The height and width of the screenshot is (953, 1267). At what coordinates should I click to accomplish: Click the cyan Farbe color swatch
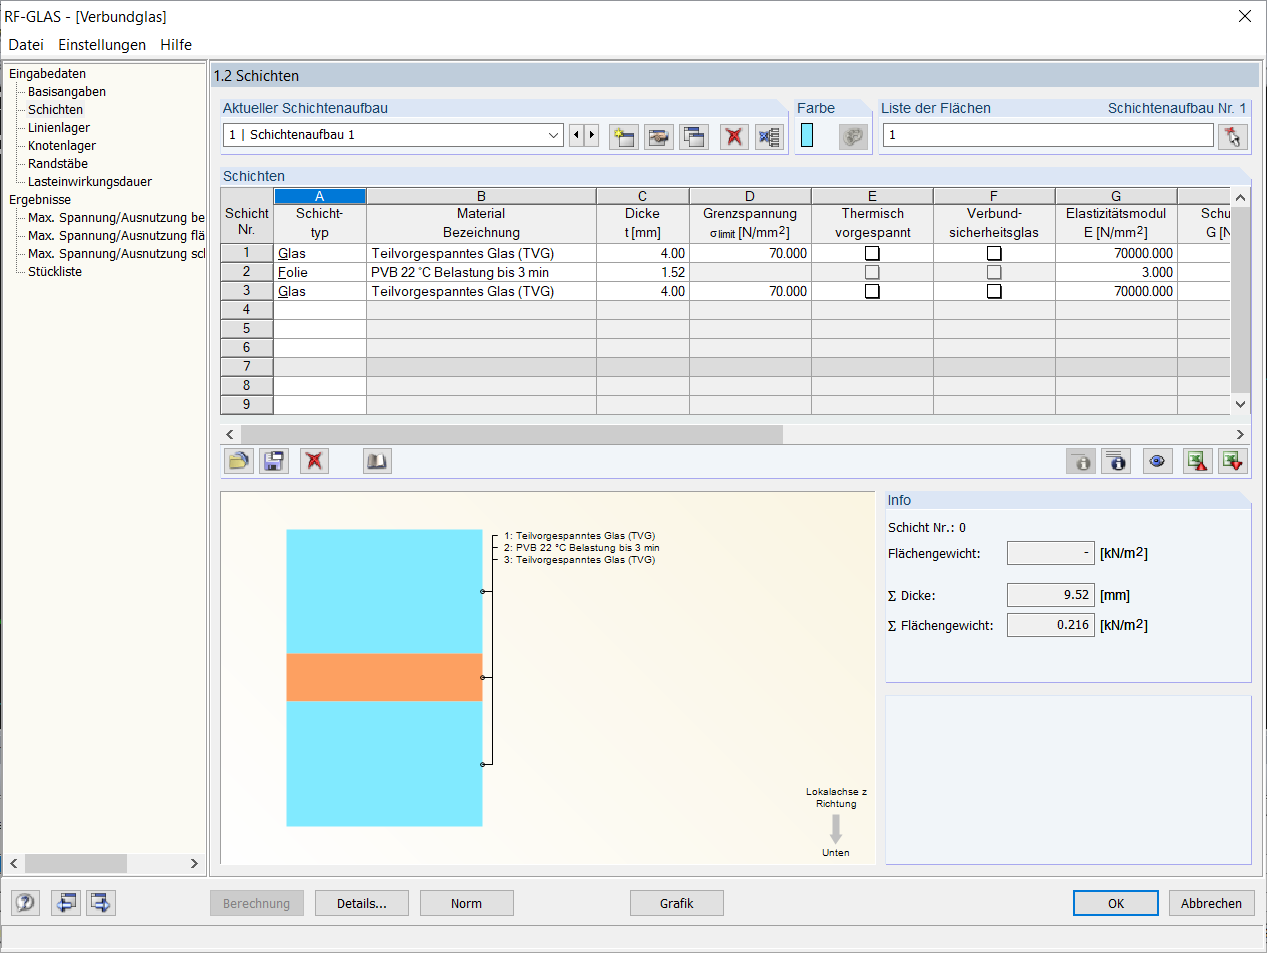807,135
